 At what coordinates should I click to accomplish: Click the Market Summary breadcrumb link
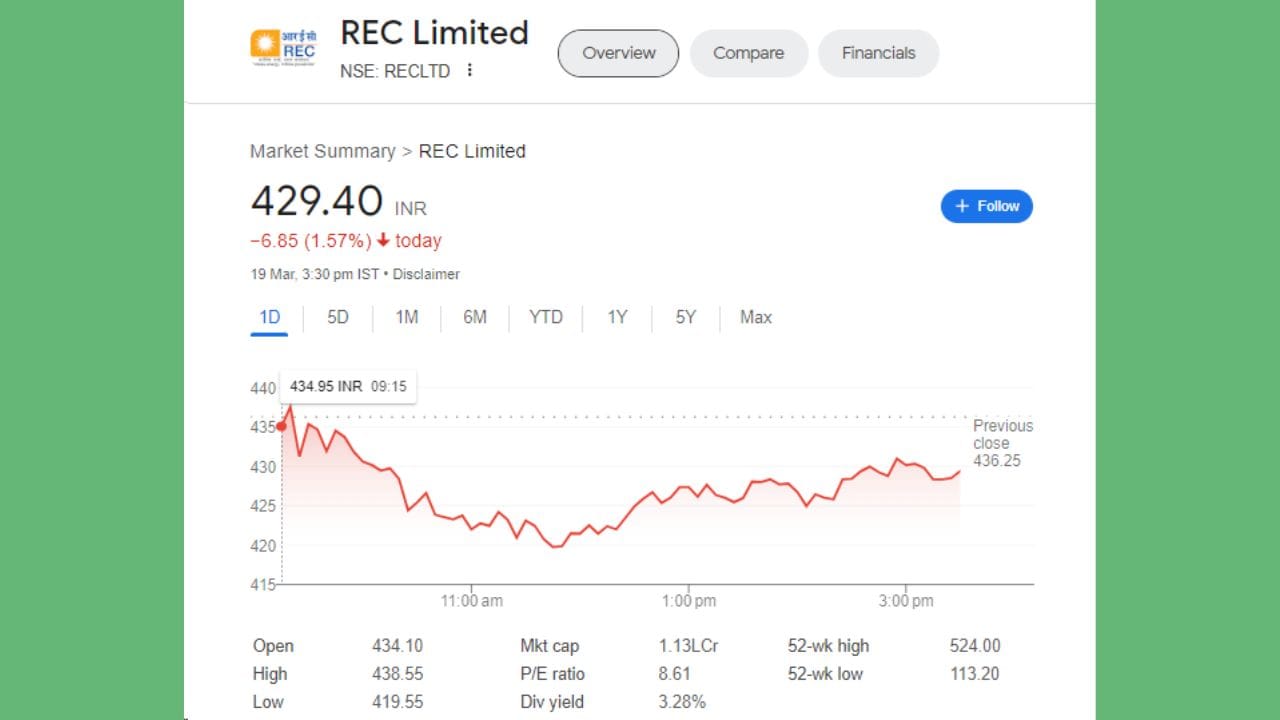point(322,151)
